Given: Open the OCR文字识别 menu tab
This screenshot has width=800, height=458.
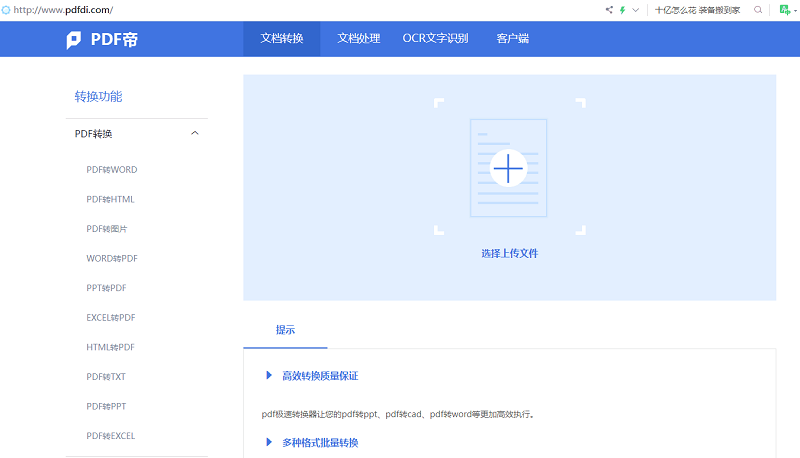Looking at the screenshot, I should click(x=435, y=39).
